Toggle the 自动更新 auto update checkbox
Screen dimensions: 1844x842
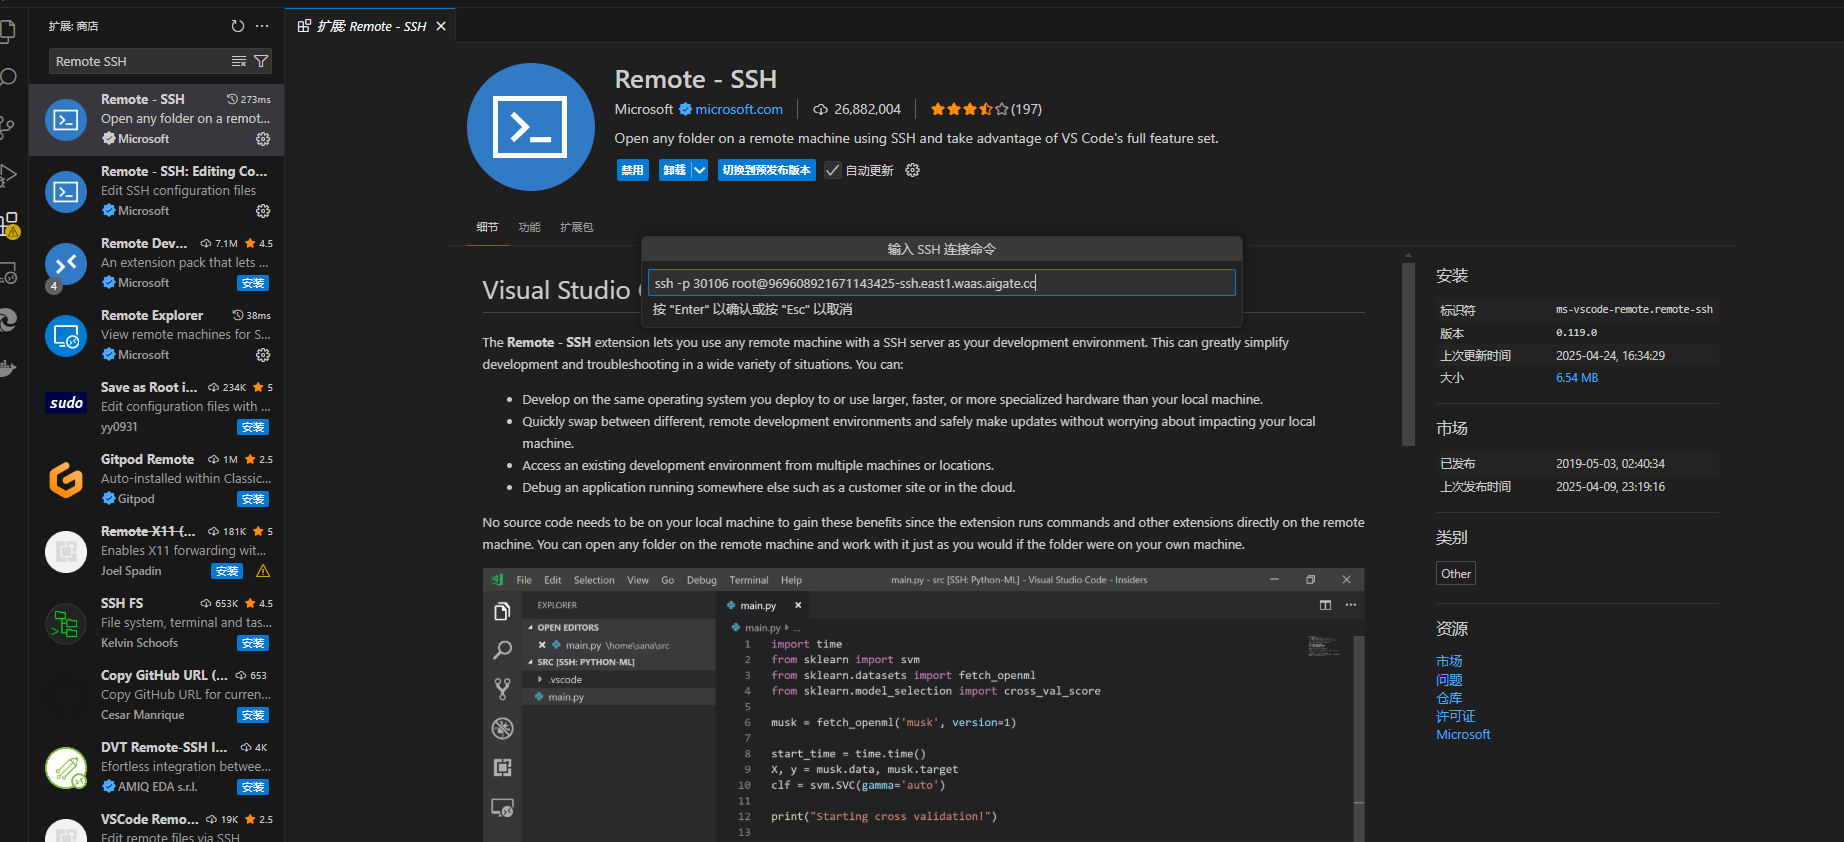pos(833,170)
